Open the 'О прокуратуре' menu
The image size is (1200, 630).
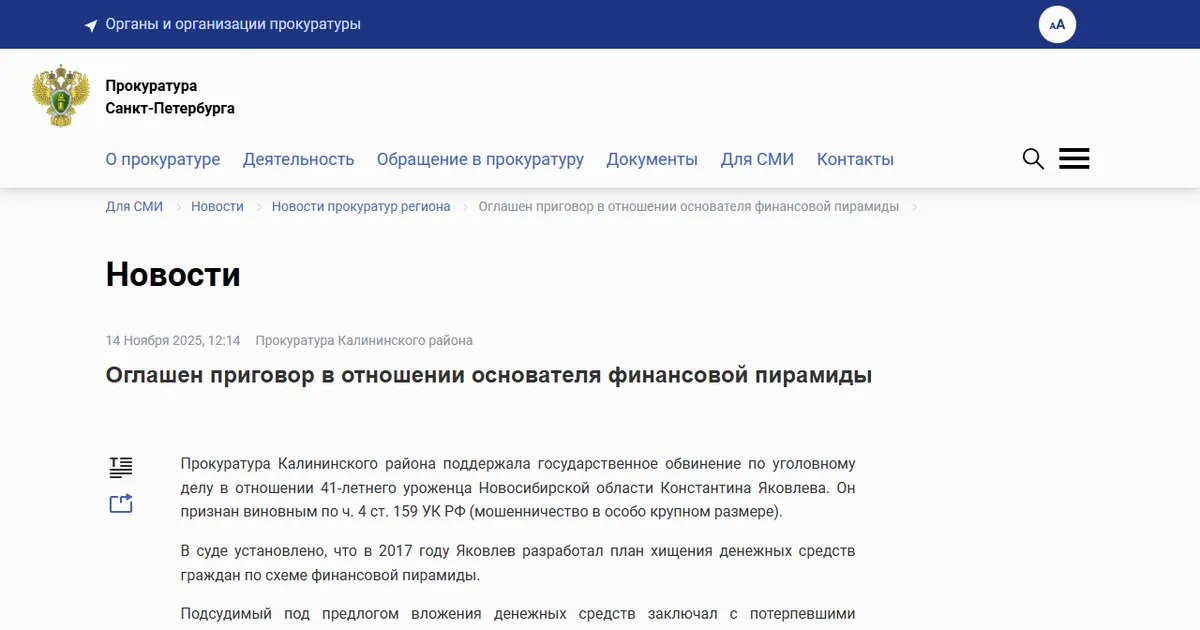163,159
